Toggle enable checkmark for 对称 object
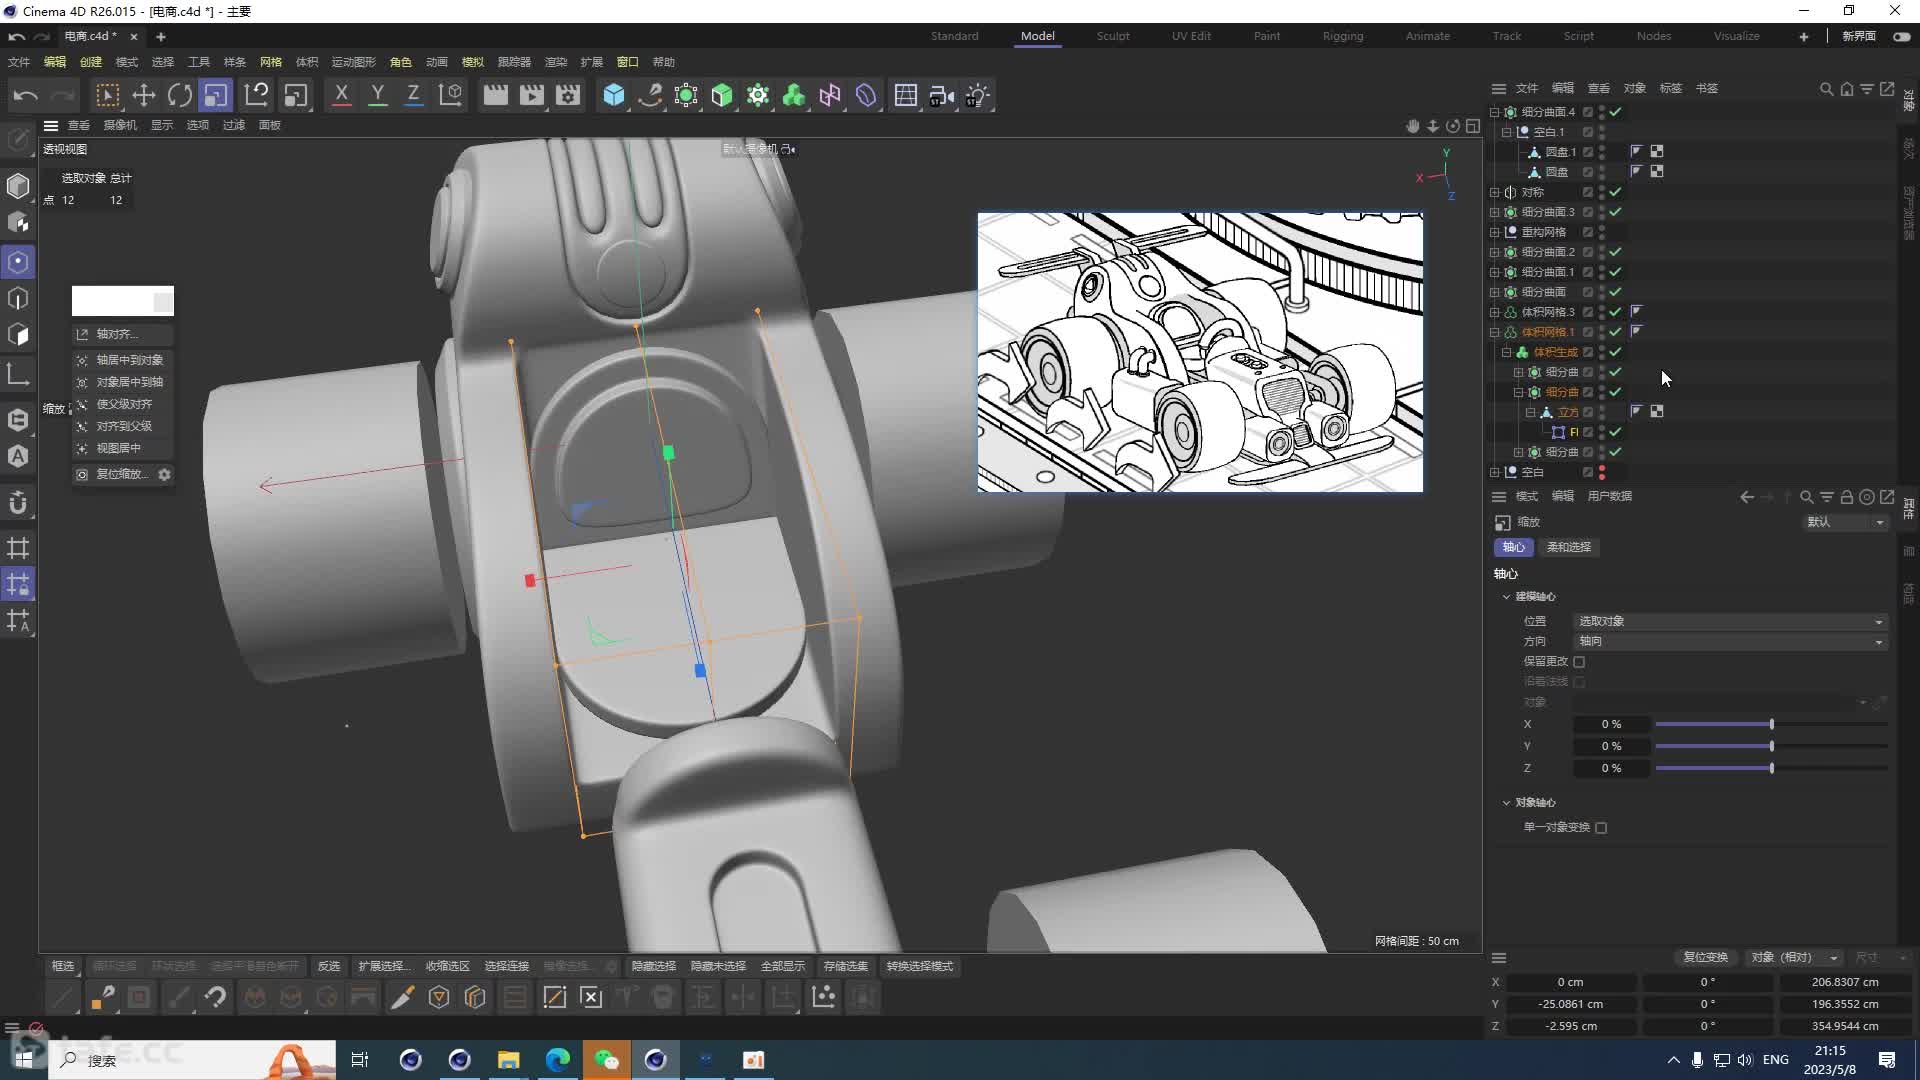This screenshot has width=1920, height=1080. [1615, 192]
